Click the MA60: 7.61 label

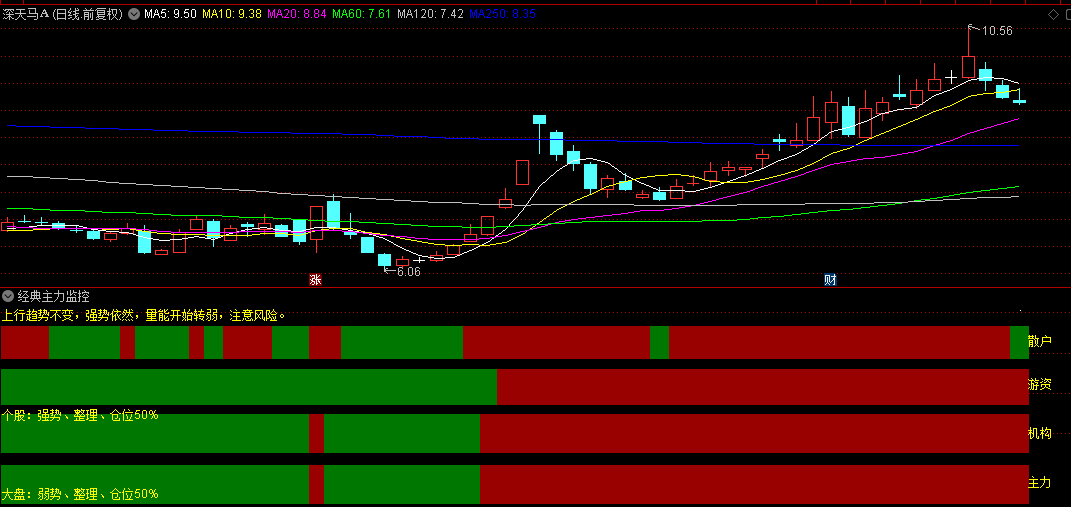361,14
